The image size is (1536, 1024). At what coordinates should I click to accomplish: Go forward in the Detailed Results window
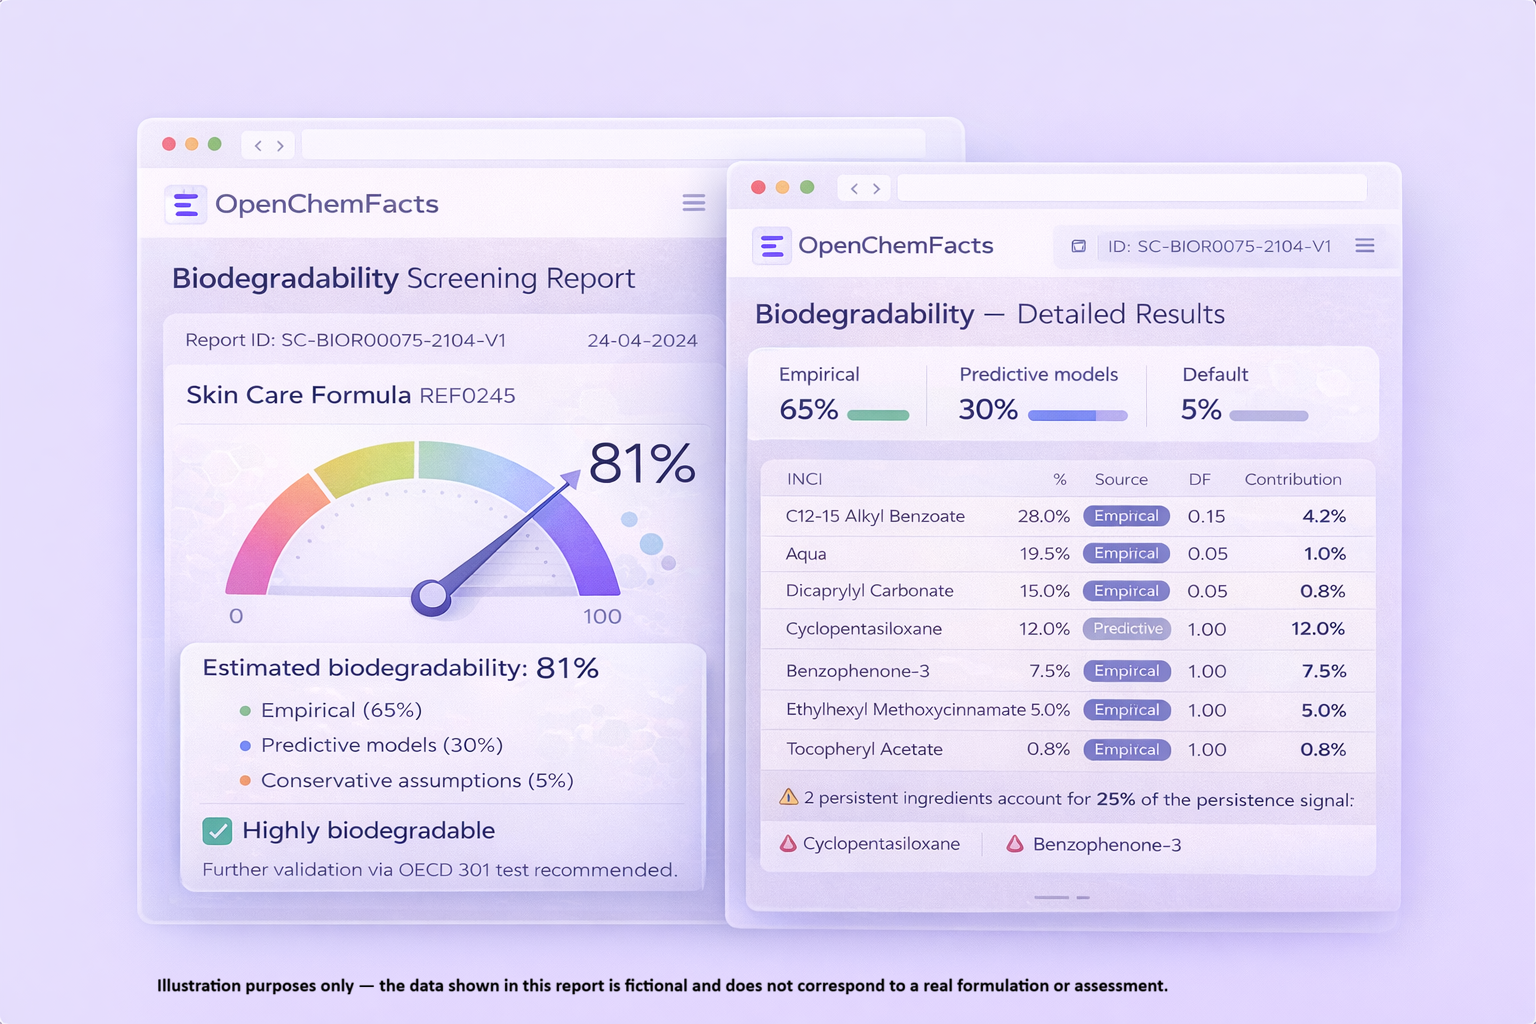(x=876, y=189)
